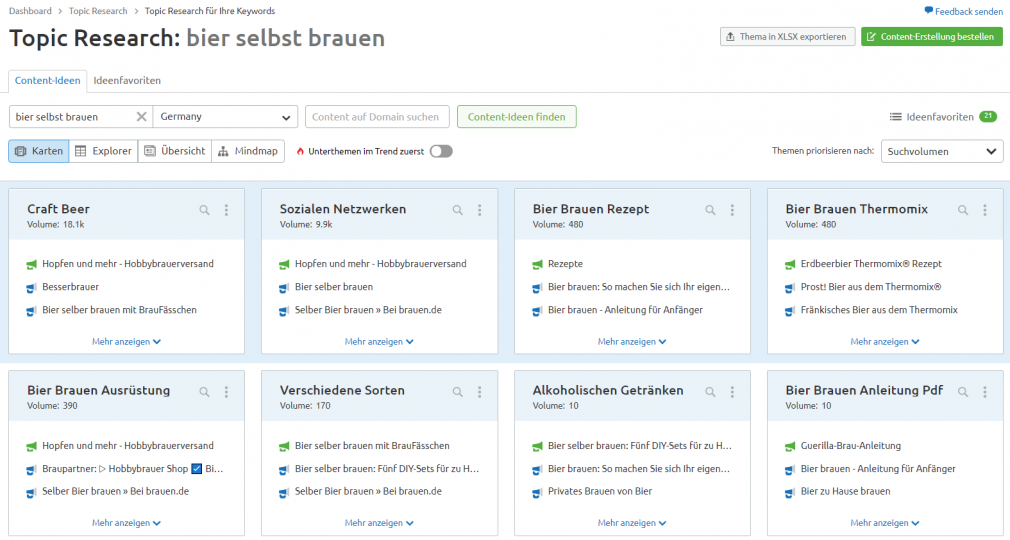Screen dimensions: 1010x540
Task: Search within the Craft Beer card
Action: pyautogui.click(x=204, y=210)
